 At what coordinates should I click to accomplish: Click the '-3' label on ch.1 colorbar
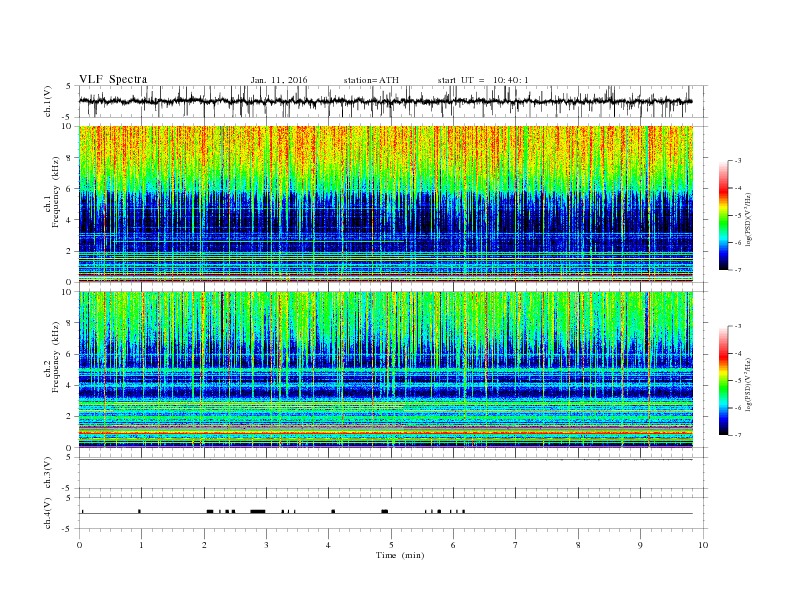738,161
